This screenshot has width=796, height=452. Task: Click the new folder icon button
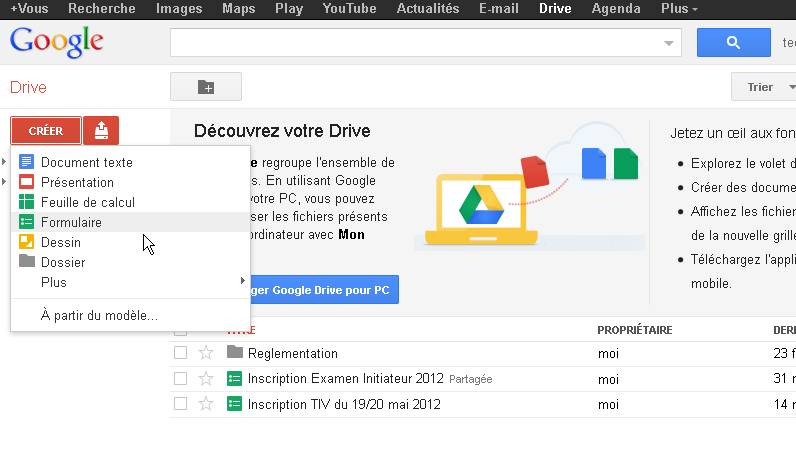click(206, 87)
